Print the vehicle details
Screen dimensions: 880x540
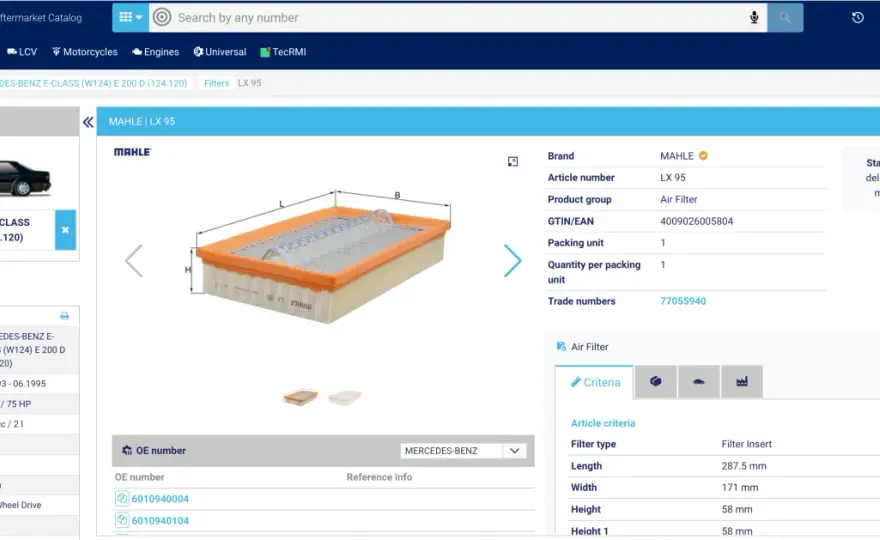[65, 316]
